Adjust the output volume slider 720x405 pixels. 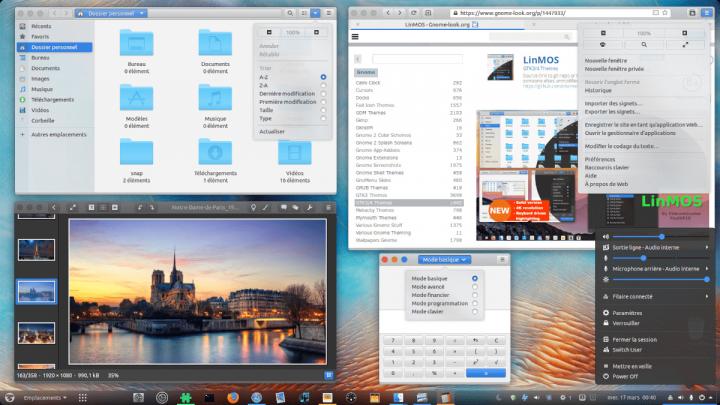[x=660, y=236]
